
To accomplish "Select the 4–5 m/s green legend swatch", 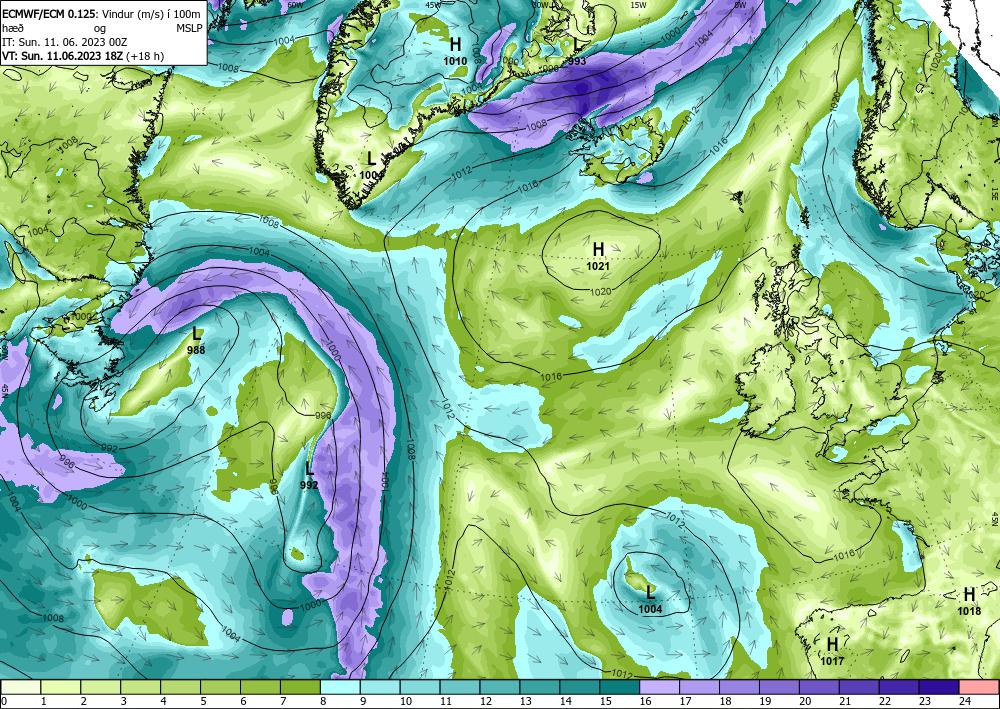I will click(180, 687).
